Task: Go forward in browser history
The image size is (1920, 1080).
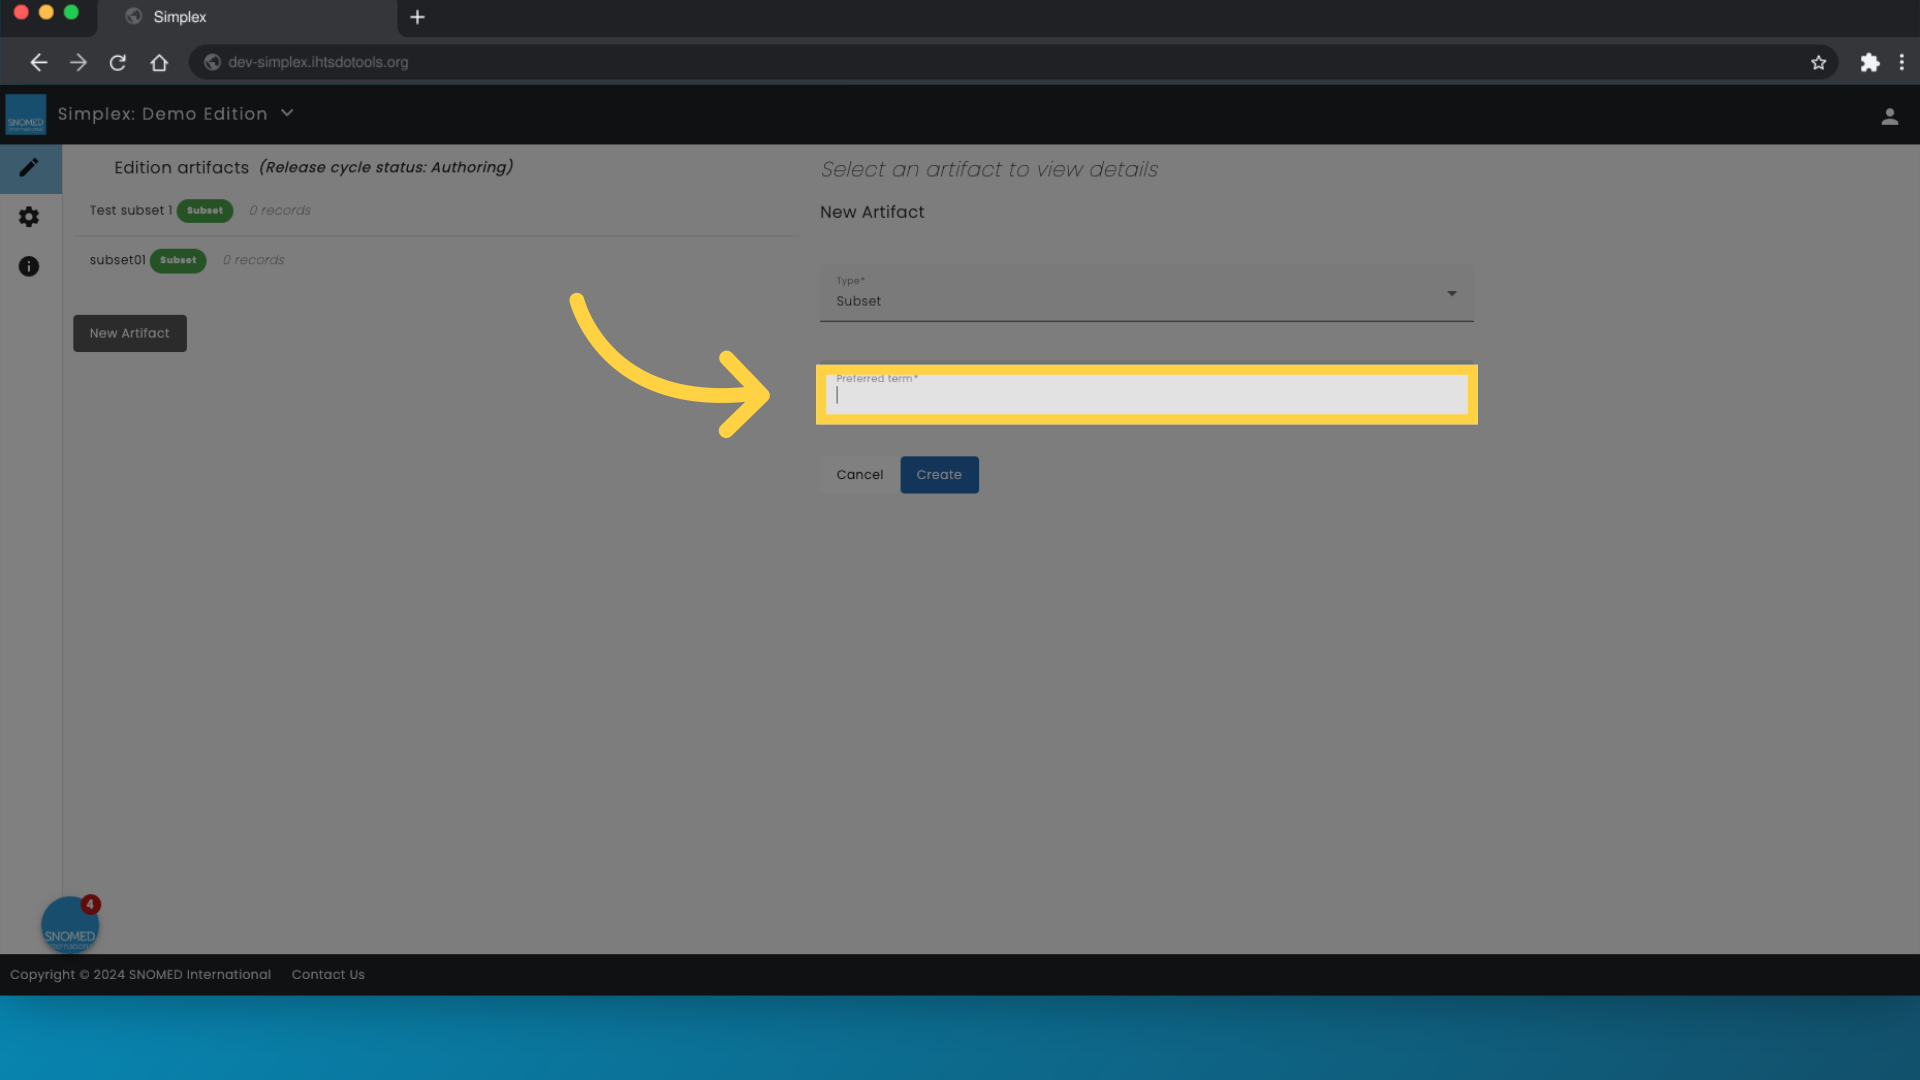Action: 78,62
